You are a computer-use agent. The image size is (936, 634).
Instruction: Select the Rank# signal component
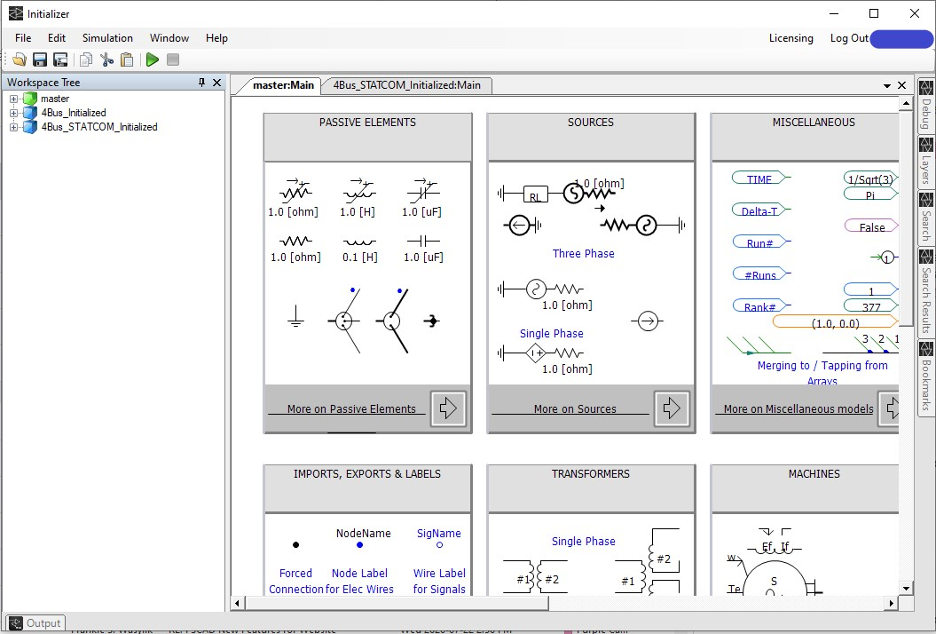click(761, 306)
